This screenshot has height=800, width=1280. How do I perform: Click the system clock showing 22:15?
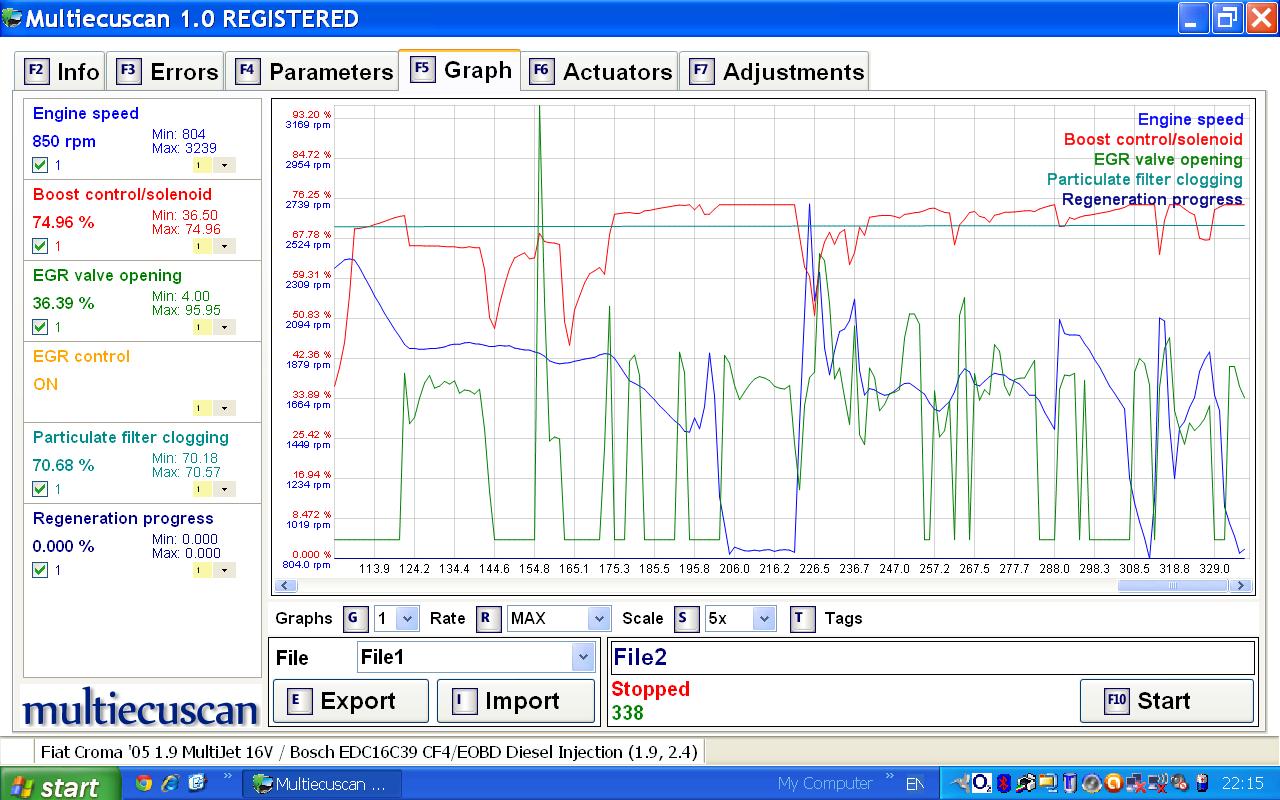point(1244,783)
